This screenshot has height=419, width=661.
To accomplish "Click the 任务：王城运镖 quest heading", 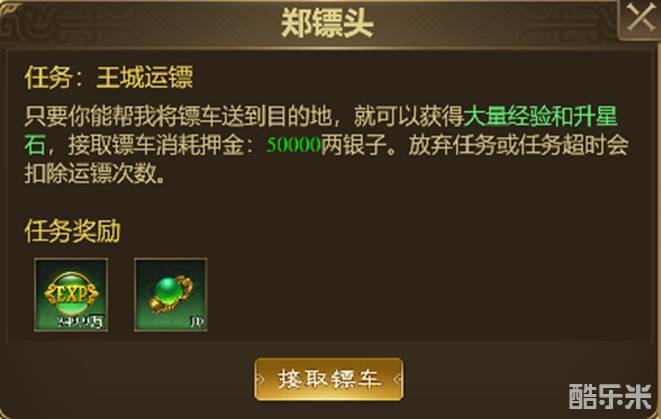I will click(x=109, y=77).
